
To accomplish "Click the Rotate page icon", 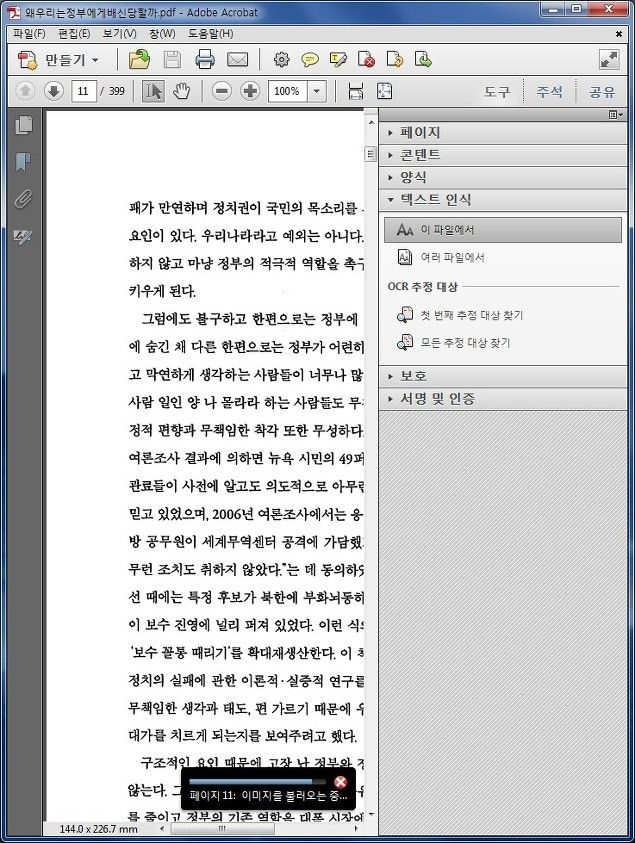I will (395, 59).
